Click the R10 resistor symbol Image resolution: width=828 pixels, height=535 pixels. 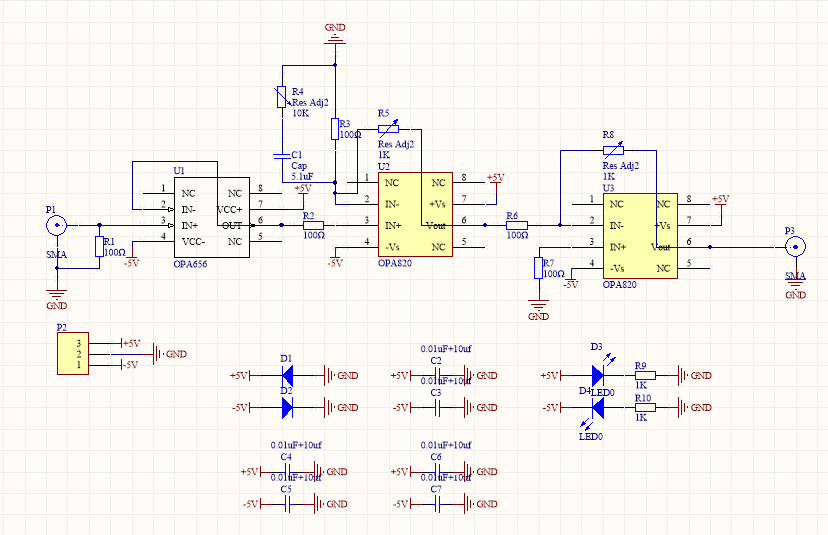coord(645,407)
